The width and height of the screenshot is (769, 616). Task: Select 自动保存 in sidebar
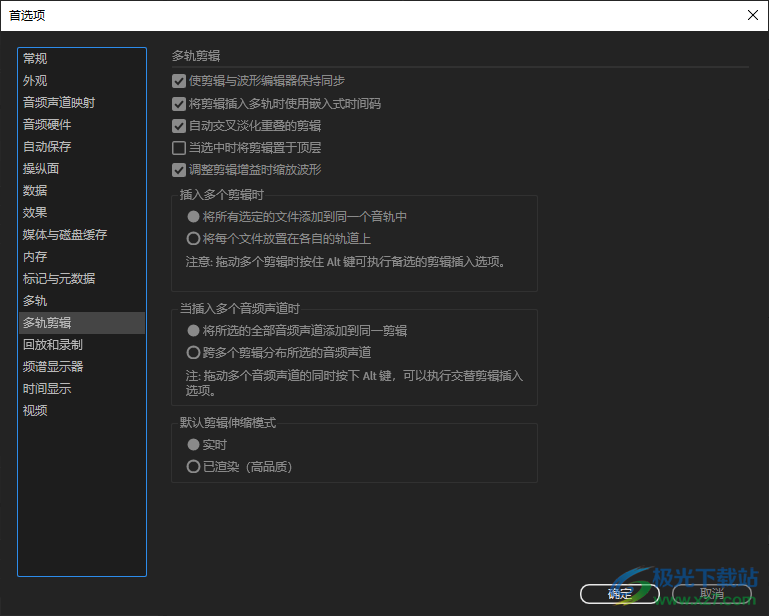[82, 147]
